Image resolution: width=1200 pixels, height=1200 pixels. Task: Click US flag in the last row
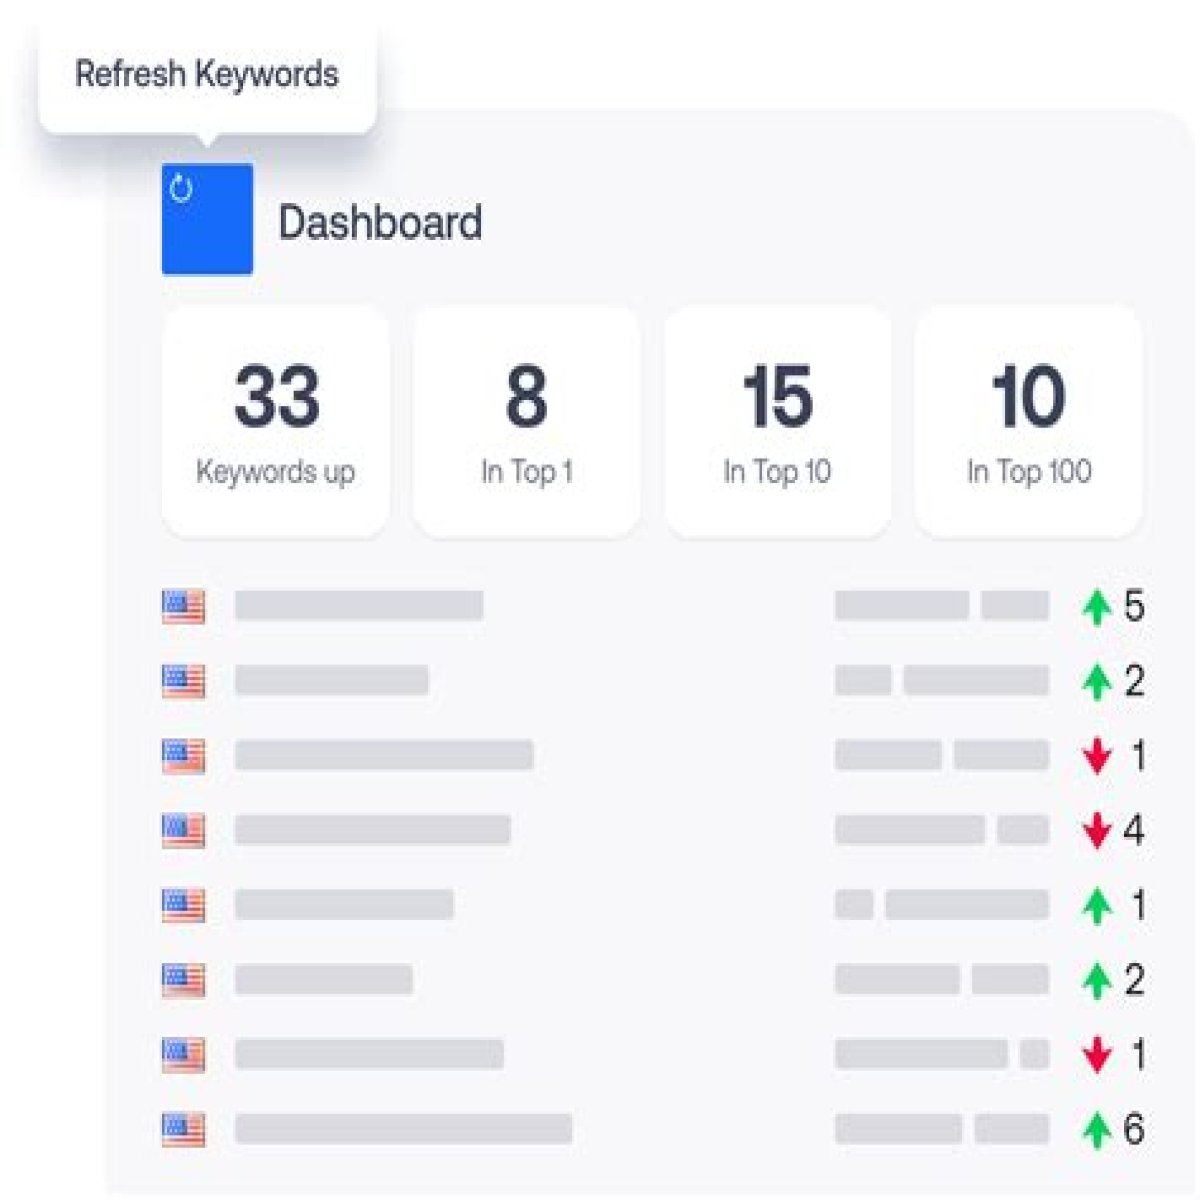coord(184,1130)
